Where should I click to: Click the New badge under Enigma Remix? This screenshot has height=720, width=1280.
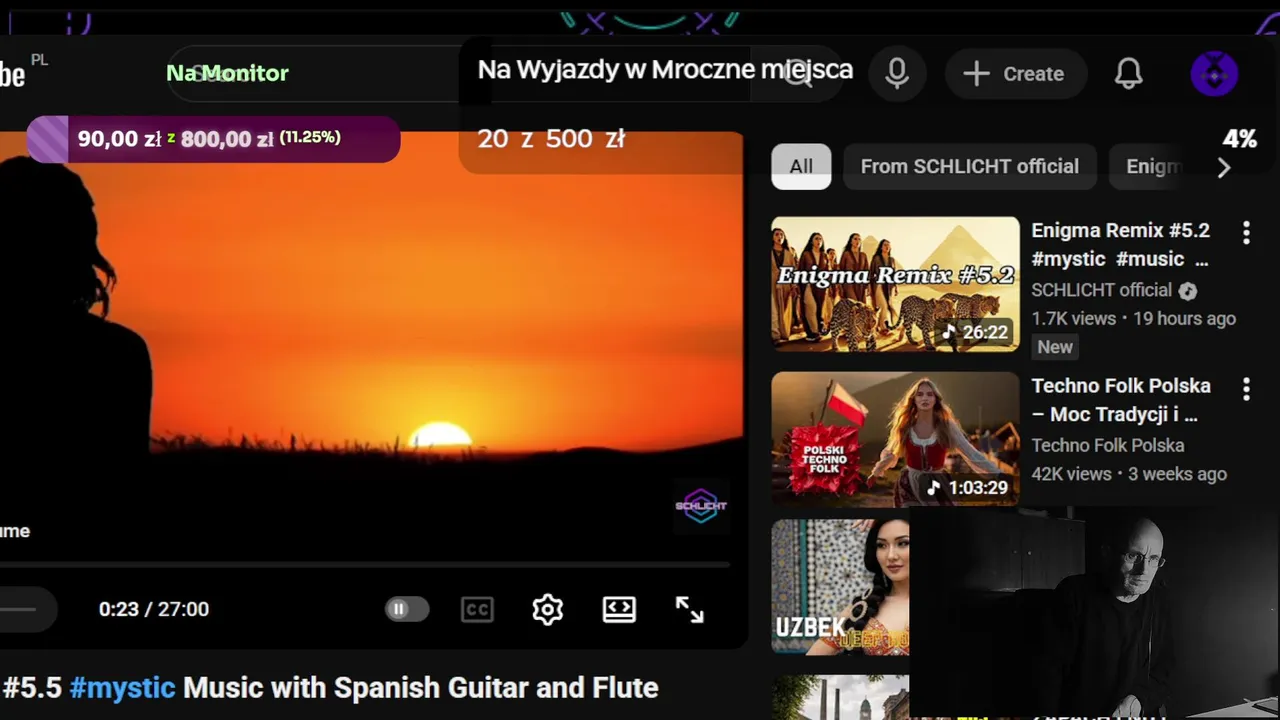click(1055, 347)
